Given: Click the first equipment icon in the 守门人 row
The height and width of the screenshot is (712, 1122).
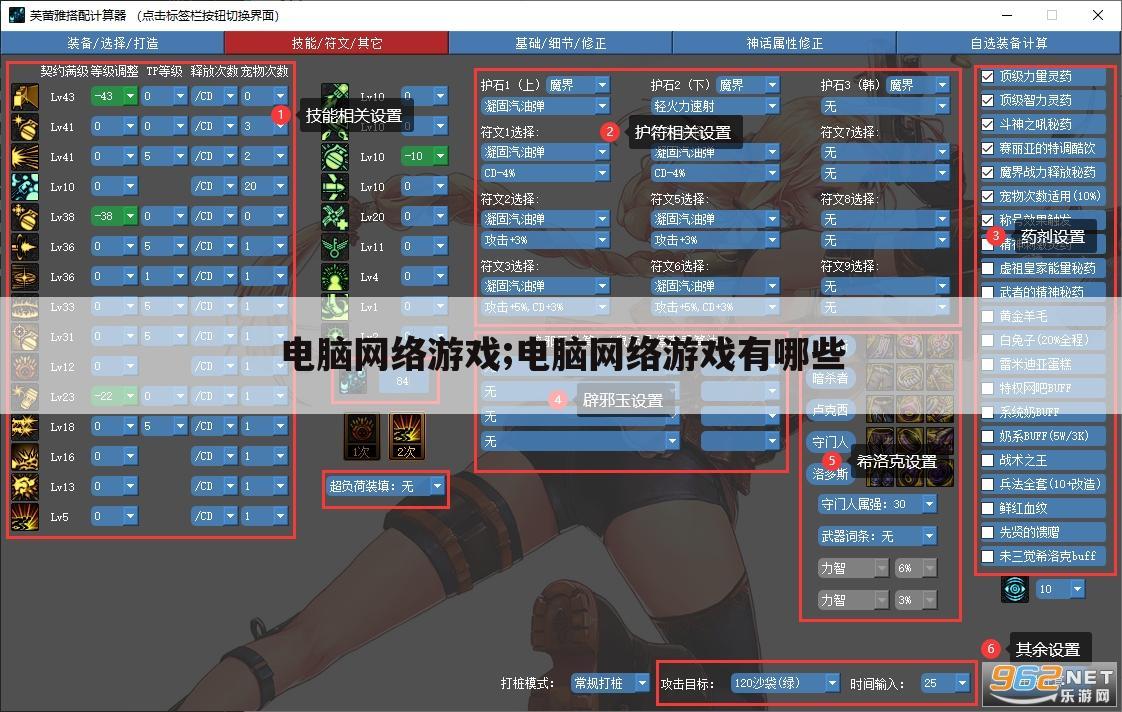Looking at the screenshot, I should point(880,439).
